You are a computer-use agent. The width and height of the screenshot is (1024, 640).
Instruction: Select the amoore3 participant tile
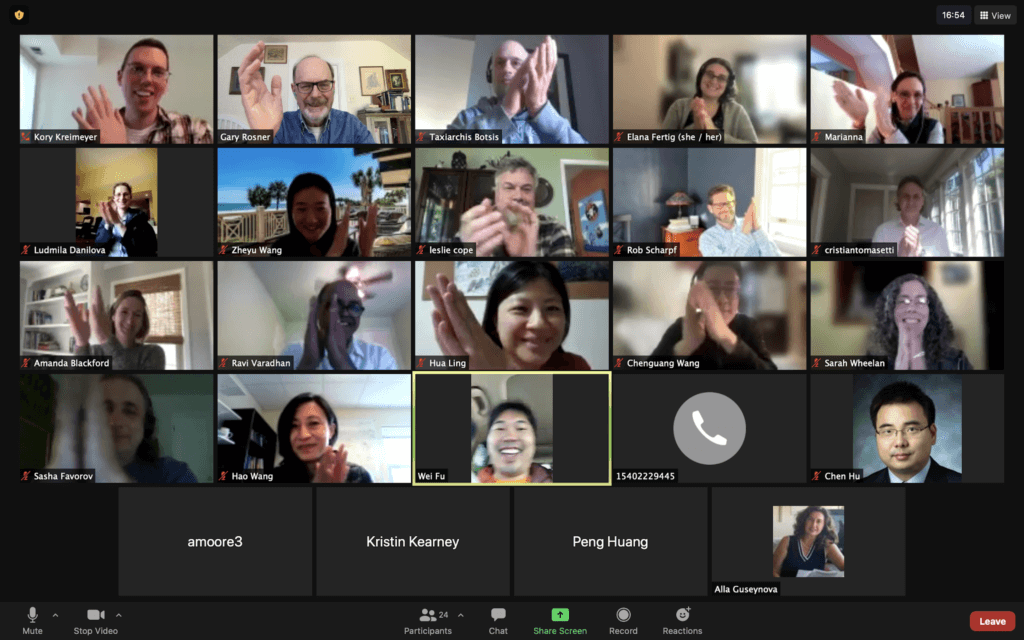tap(215, 541)
